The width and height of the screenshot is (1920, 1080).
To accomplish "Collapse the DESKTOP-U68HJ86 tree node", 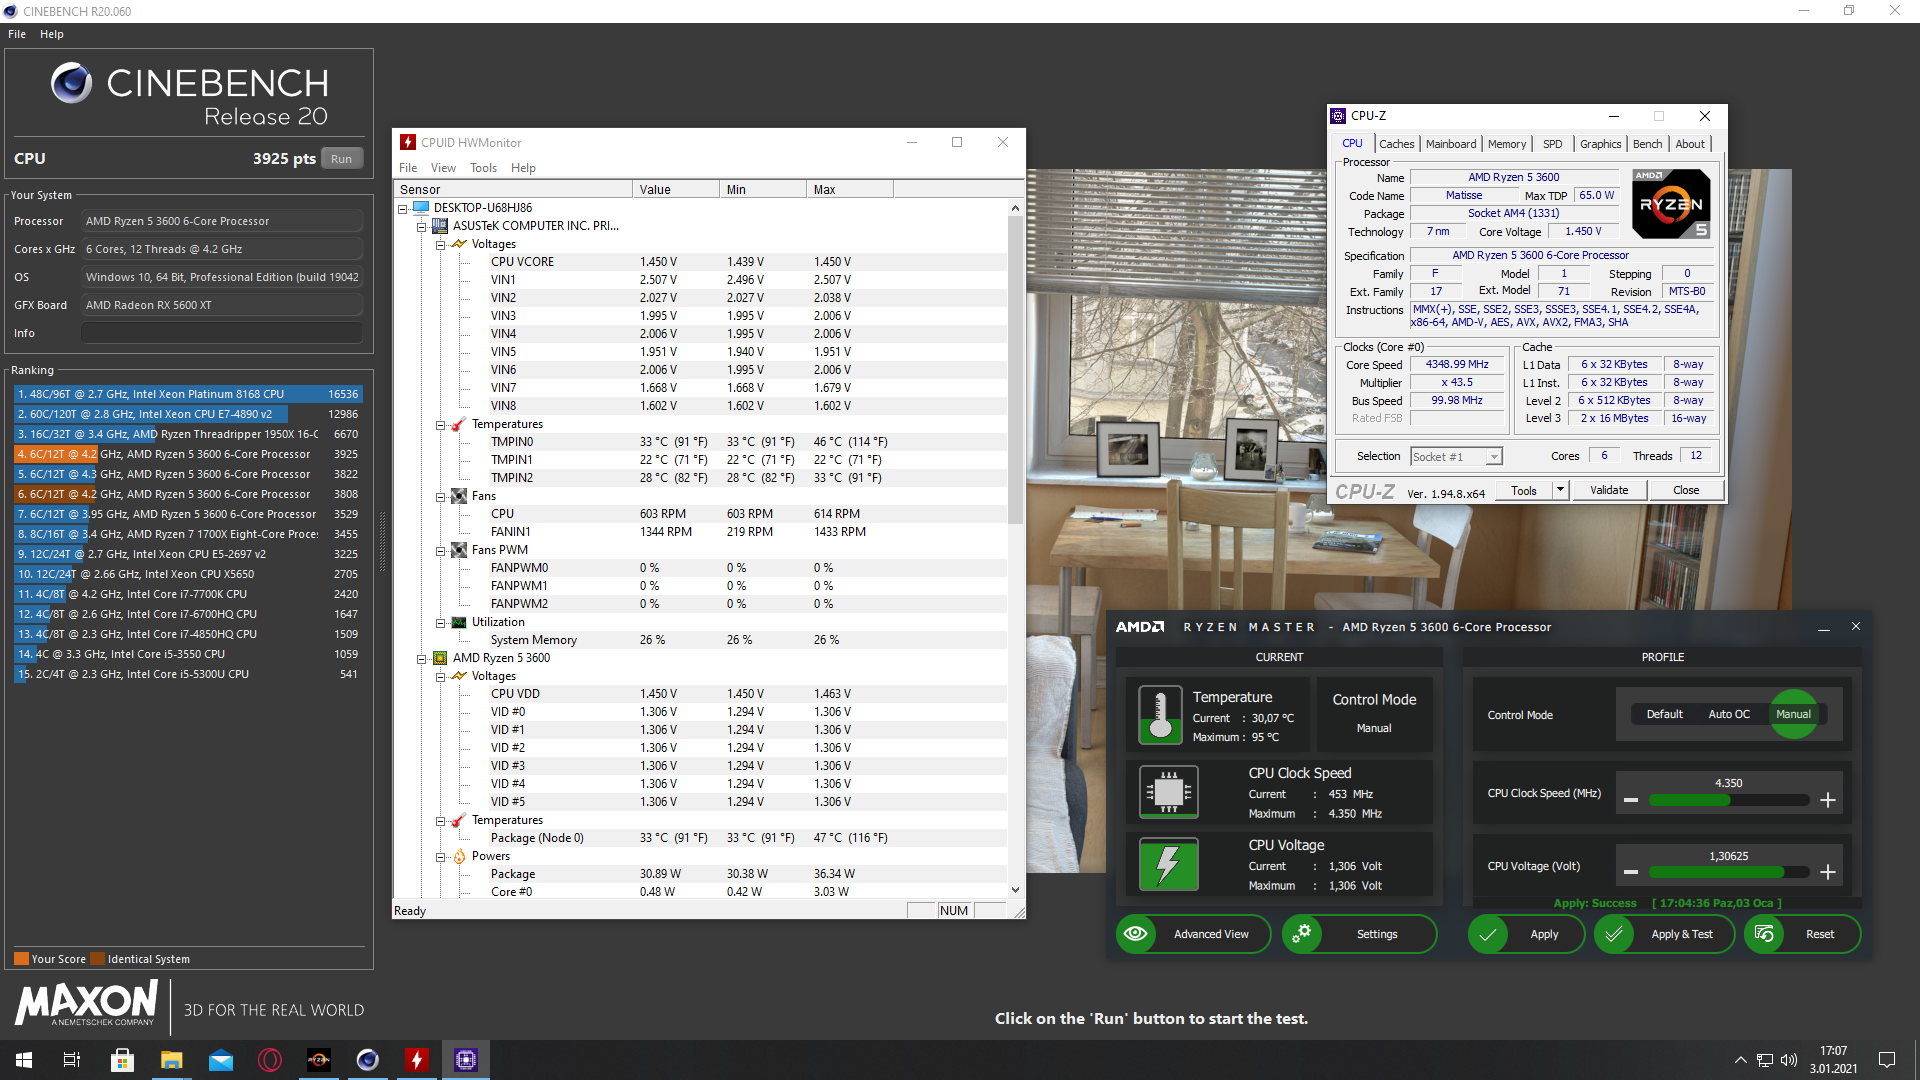I will click(403, 208).
